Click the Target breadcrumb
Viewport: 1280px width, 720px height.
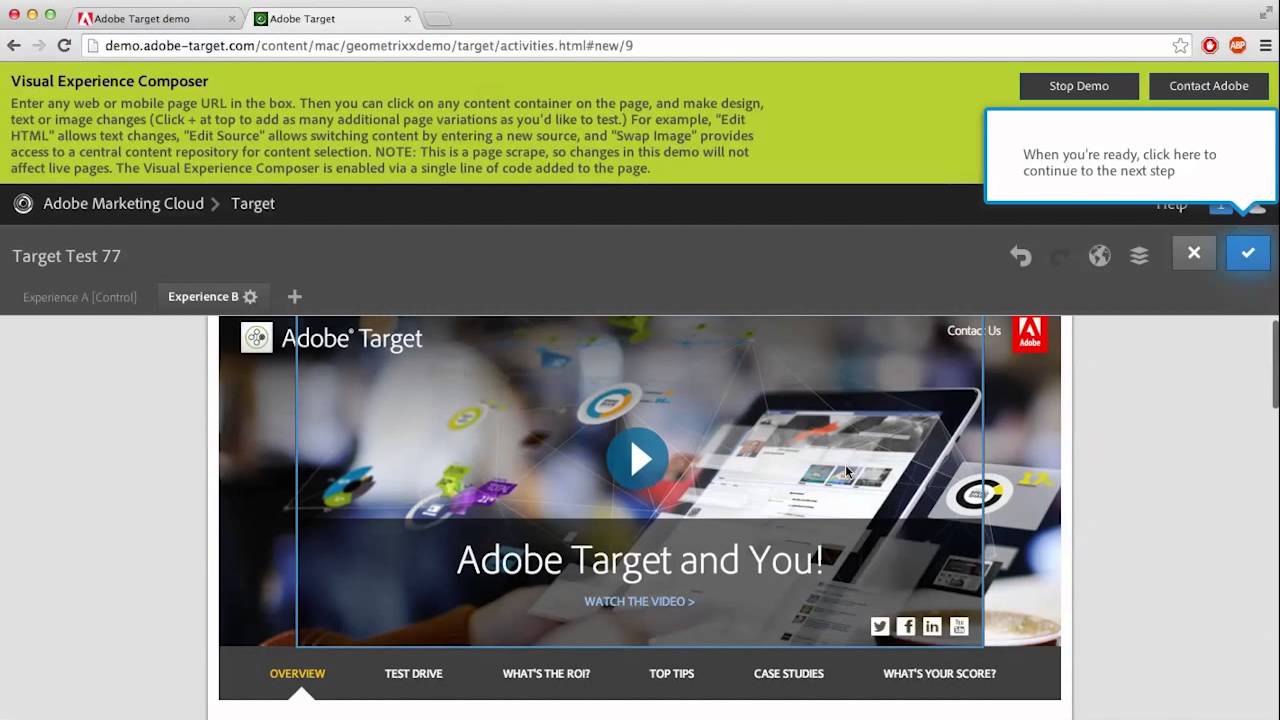tap(253, 204)
